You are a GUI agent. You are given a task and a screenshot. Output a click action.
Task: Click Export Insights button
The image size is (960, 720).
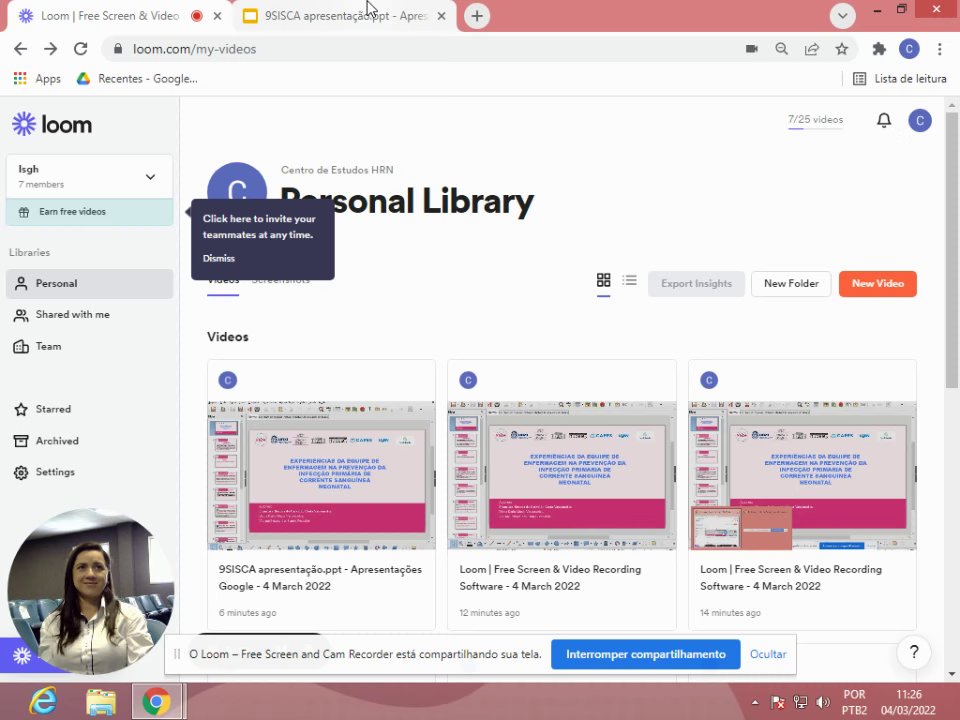point(696,283)
